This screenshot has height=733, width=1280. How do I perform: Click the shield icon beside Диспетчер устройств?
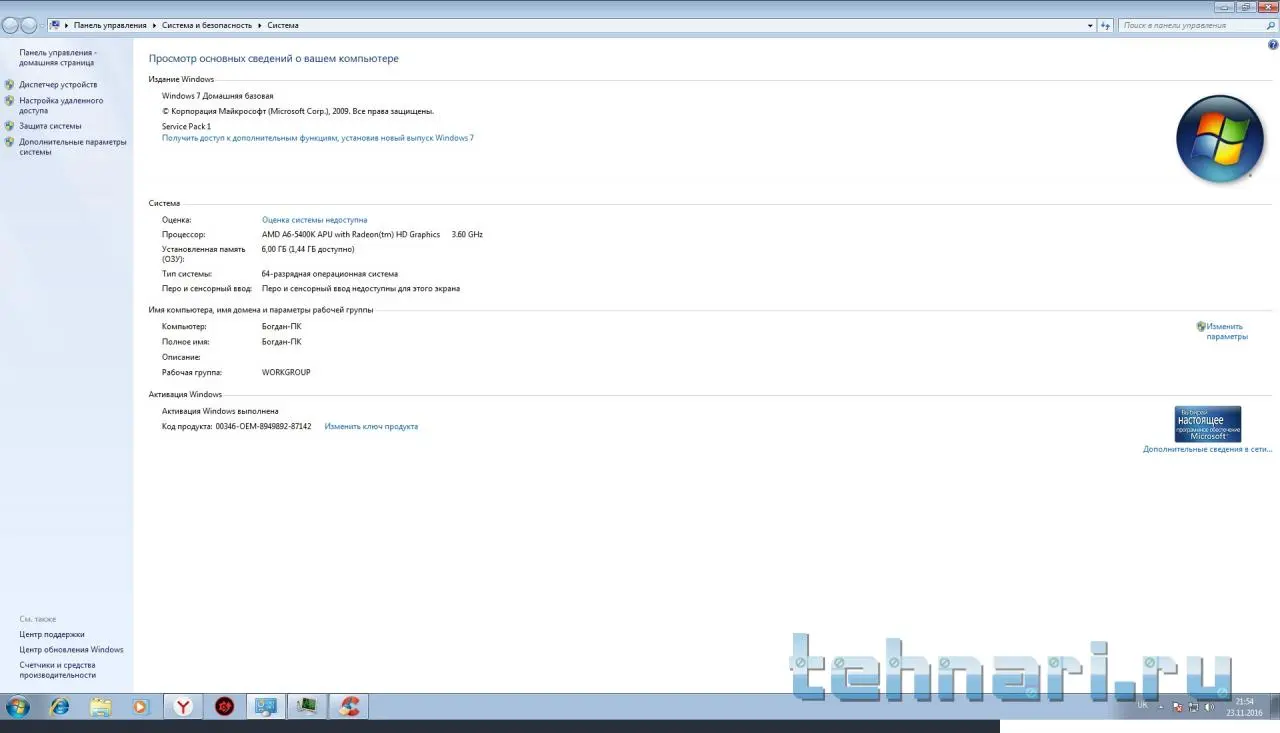pos(10,85)
